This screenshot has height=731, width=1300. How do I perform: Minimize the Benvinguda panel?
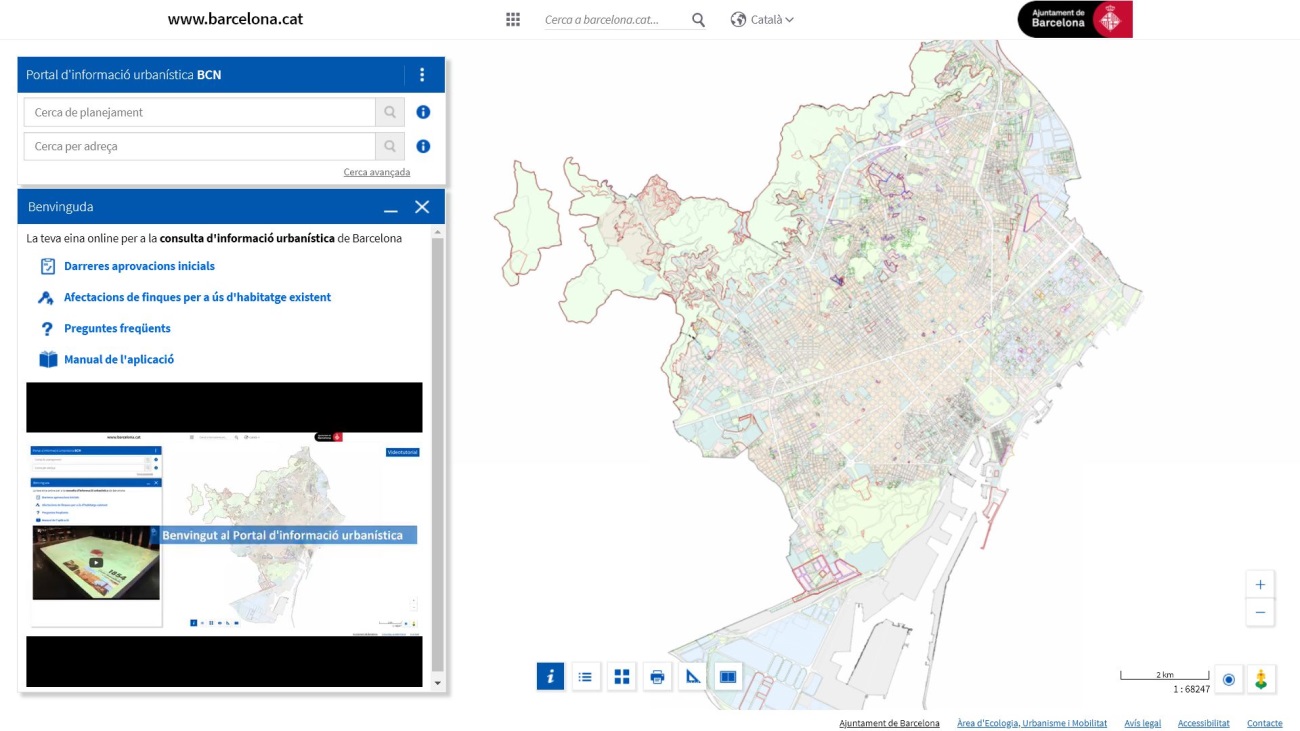point(391,207)
